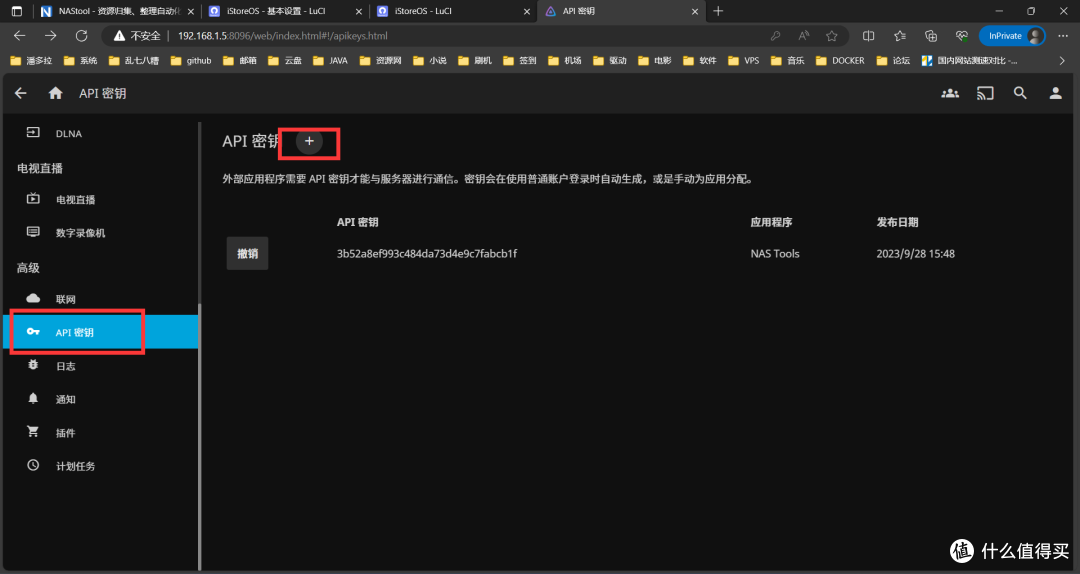
Task: Revoke the NAS Tools key with 撤销
Action: (247, 254)
